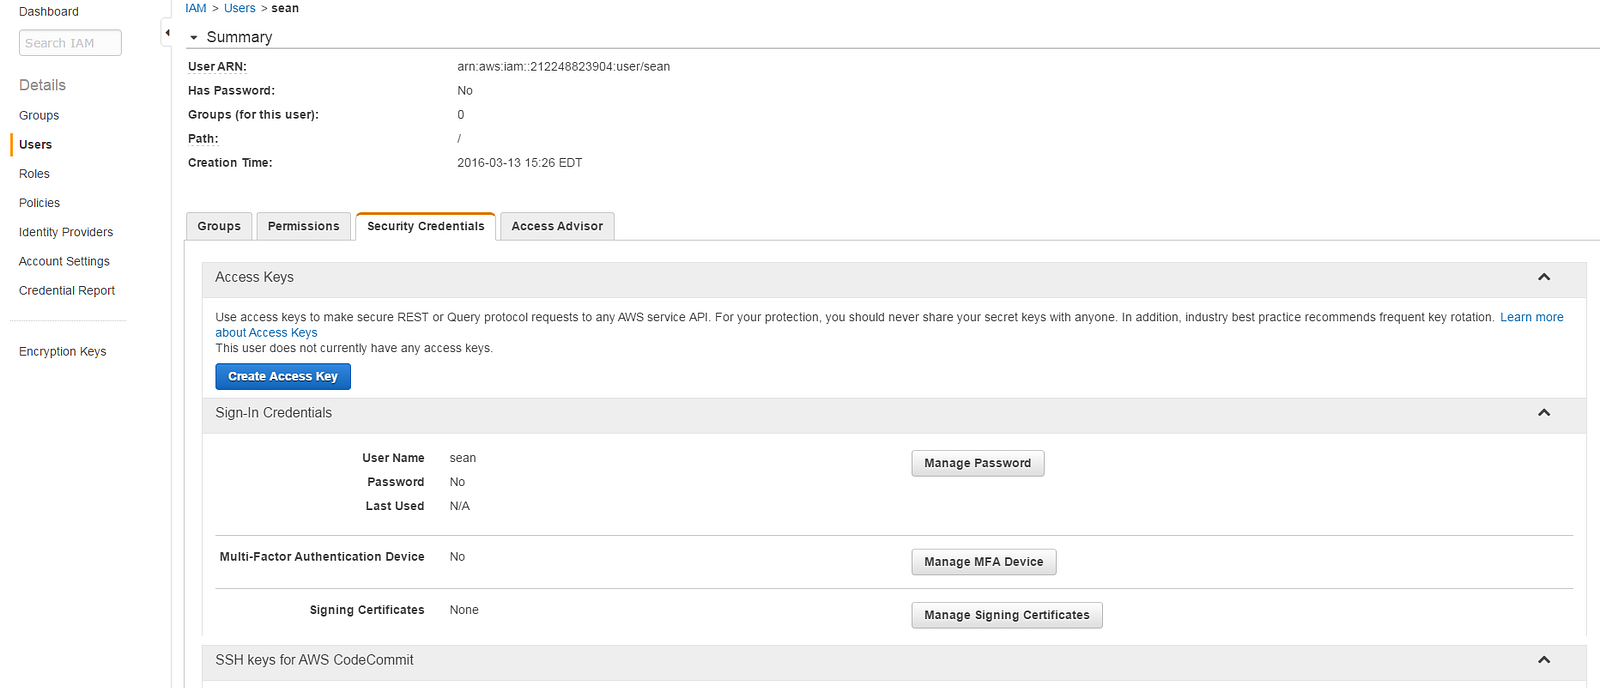Collapse the left navigation sidebar arrow

pyautogui.click(x=167, y=33)
